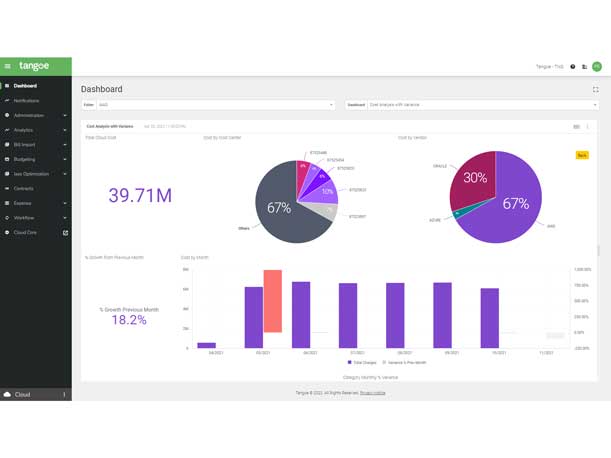Open Contracts from the sidebar
This screenshot has height=458, width=611.
tap(24, 188)
